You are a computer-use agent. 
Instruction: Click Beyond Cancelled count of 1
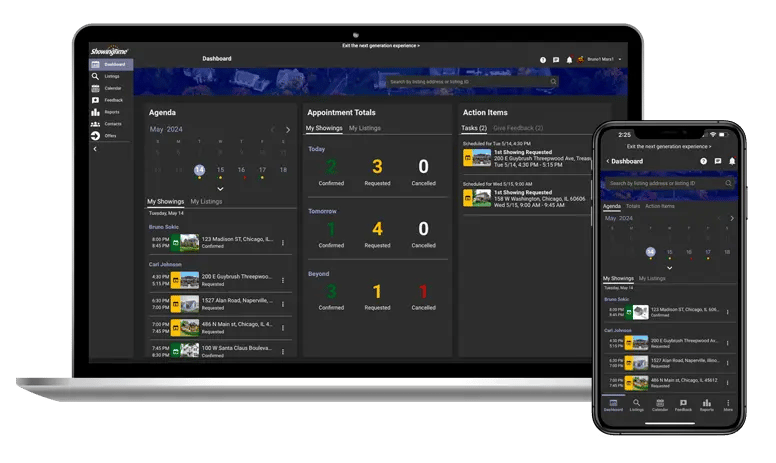[x=423, y=291]
